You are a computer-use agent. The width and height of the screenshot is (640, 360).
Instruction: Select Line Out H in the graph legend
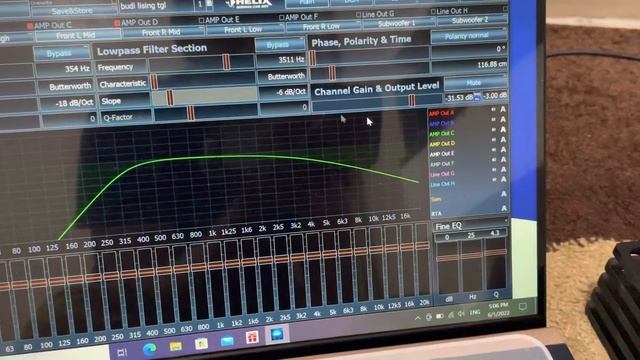coord(443,184)
